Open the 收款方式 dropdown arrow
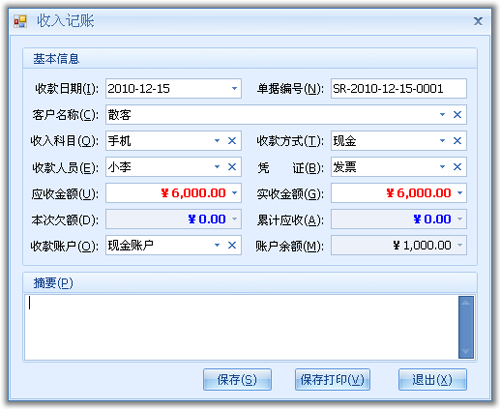 [442, 141]
